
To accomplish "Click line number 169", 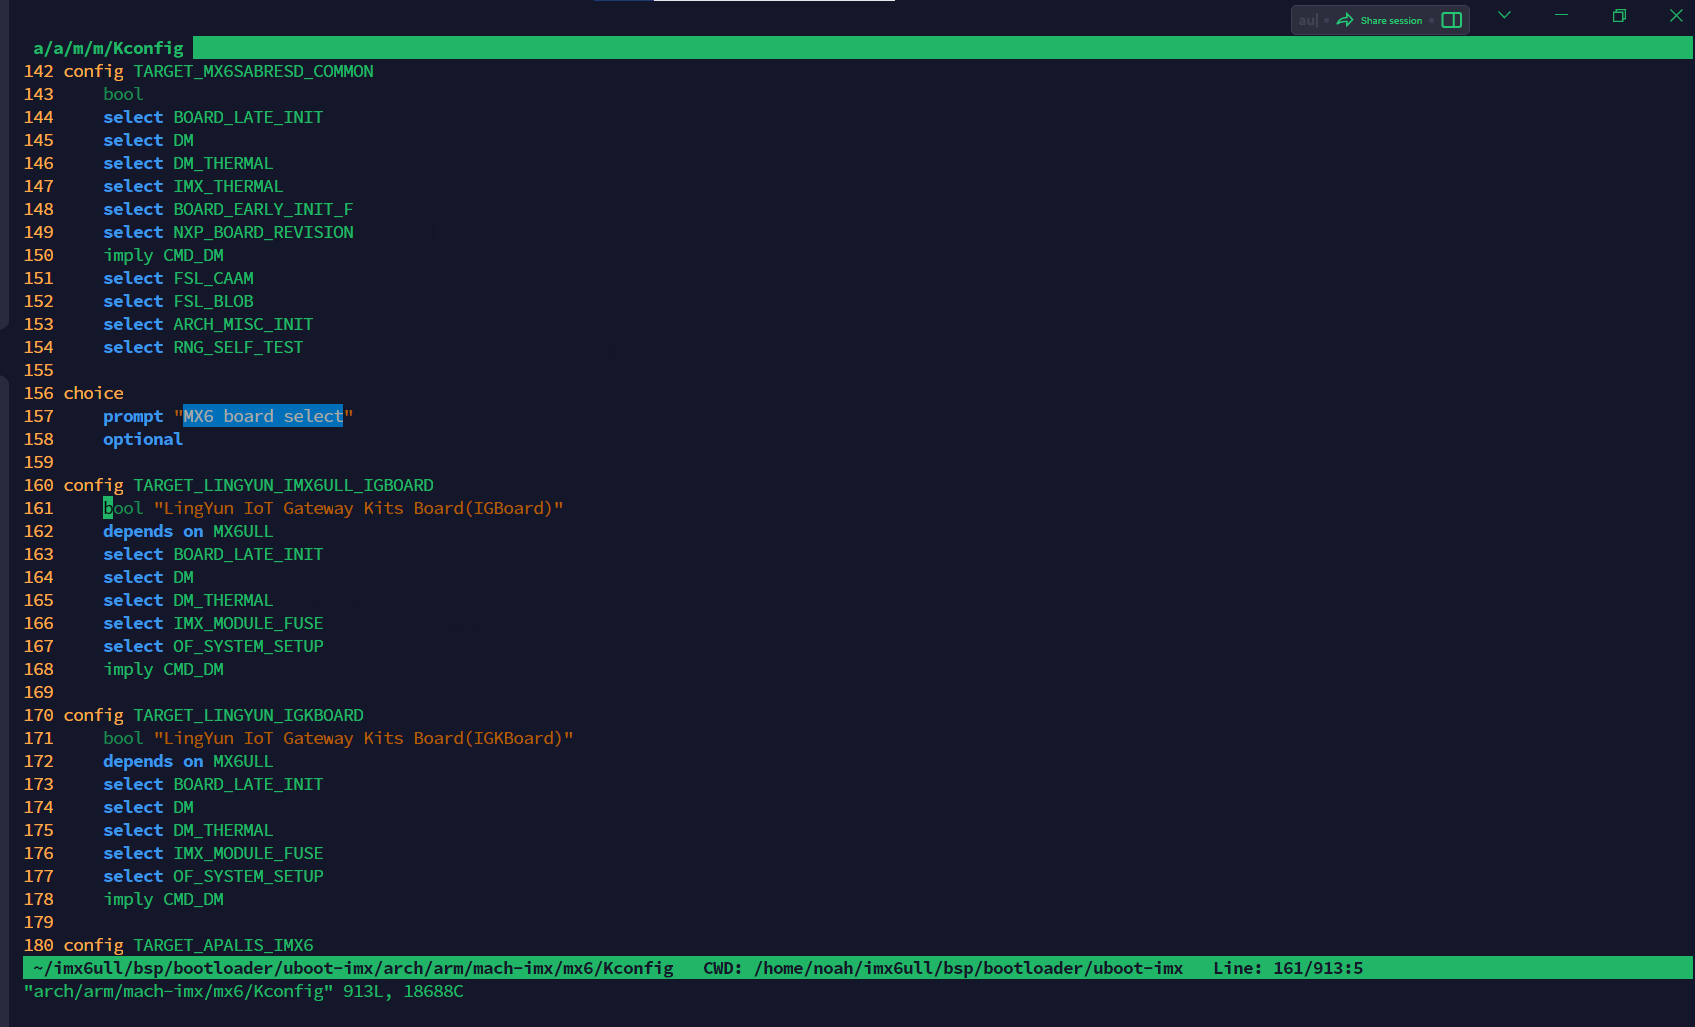I will pyautogui.click(x=39, y=692).
